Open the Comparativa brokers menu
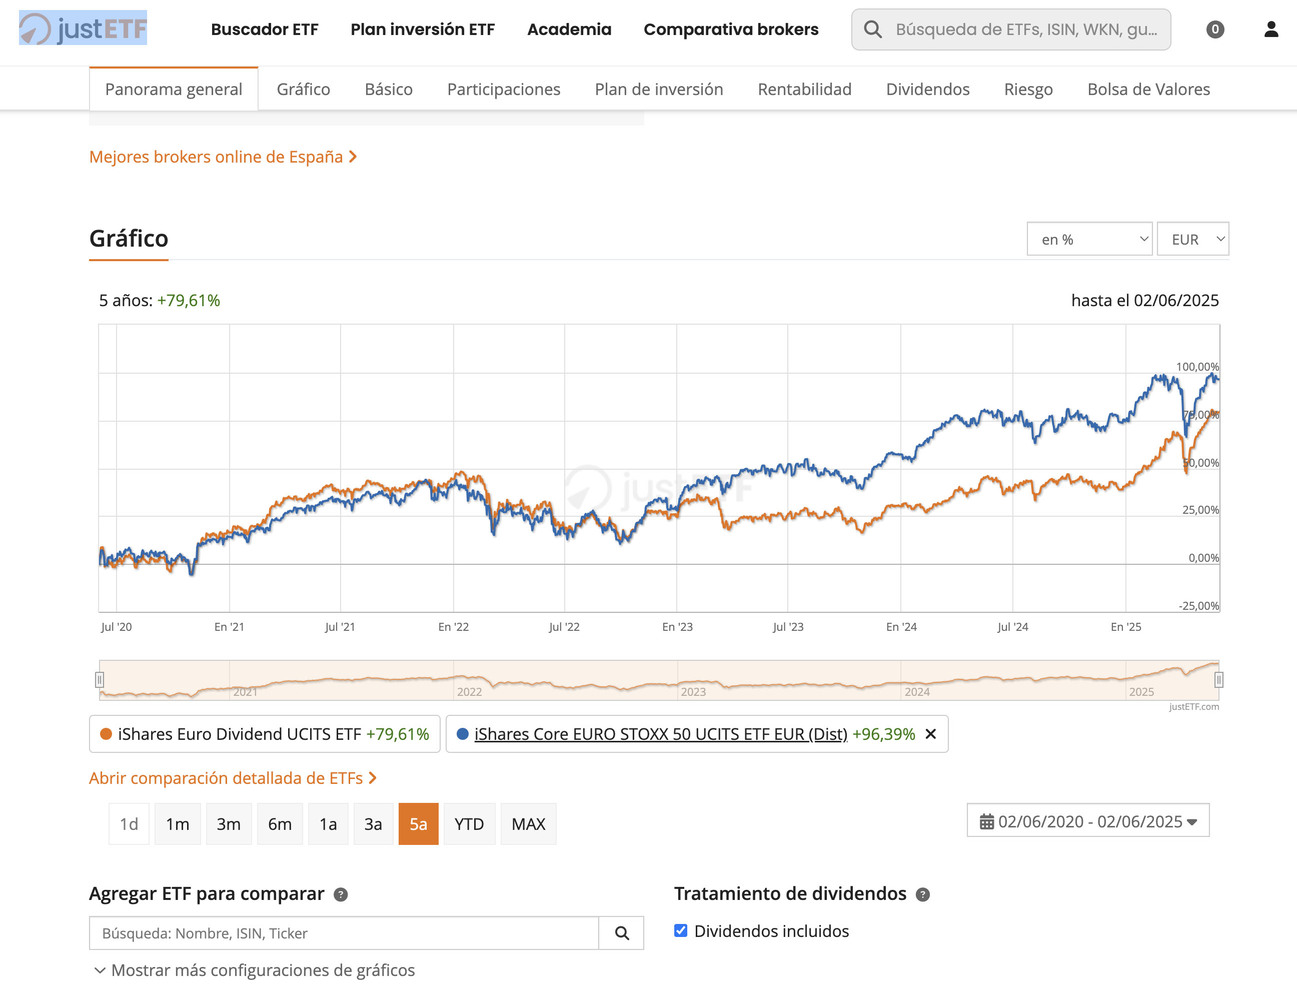 [x=731, y=30]
